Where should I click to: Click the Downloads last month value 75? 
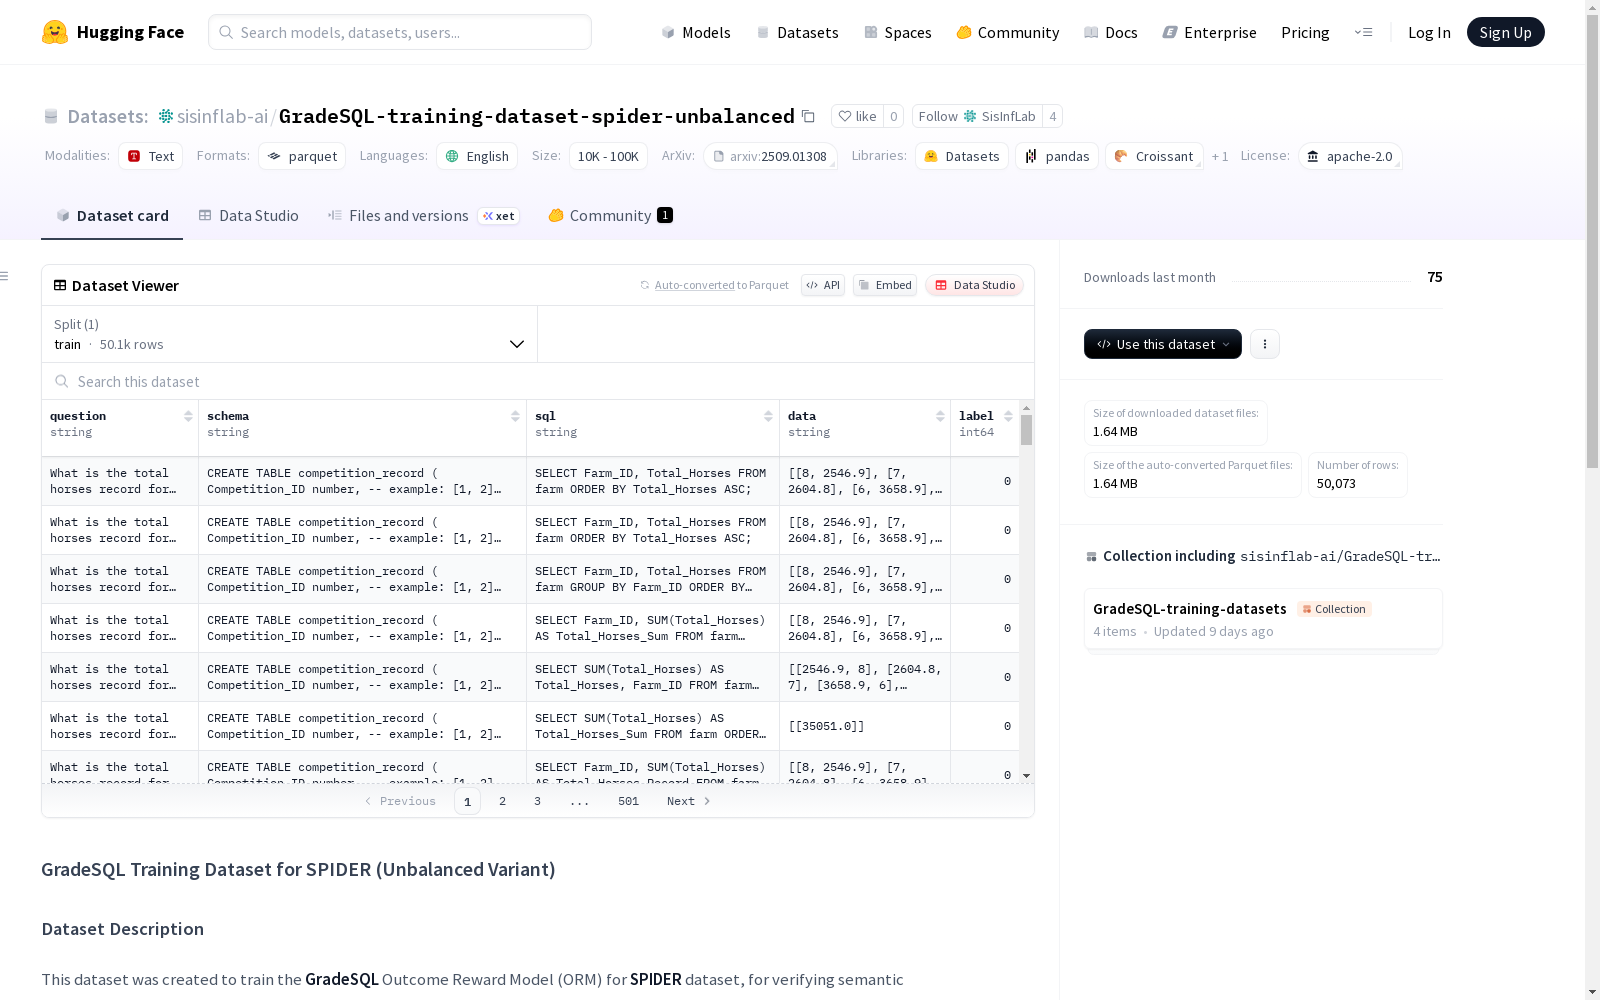[x=1435, y=277]
